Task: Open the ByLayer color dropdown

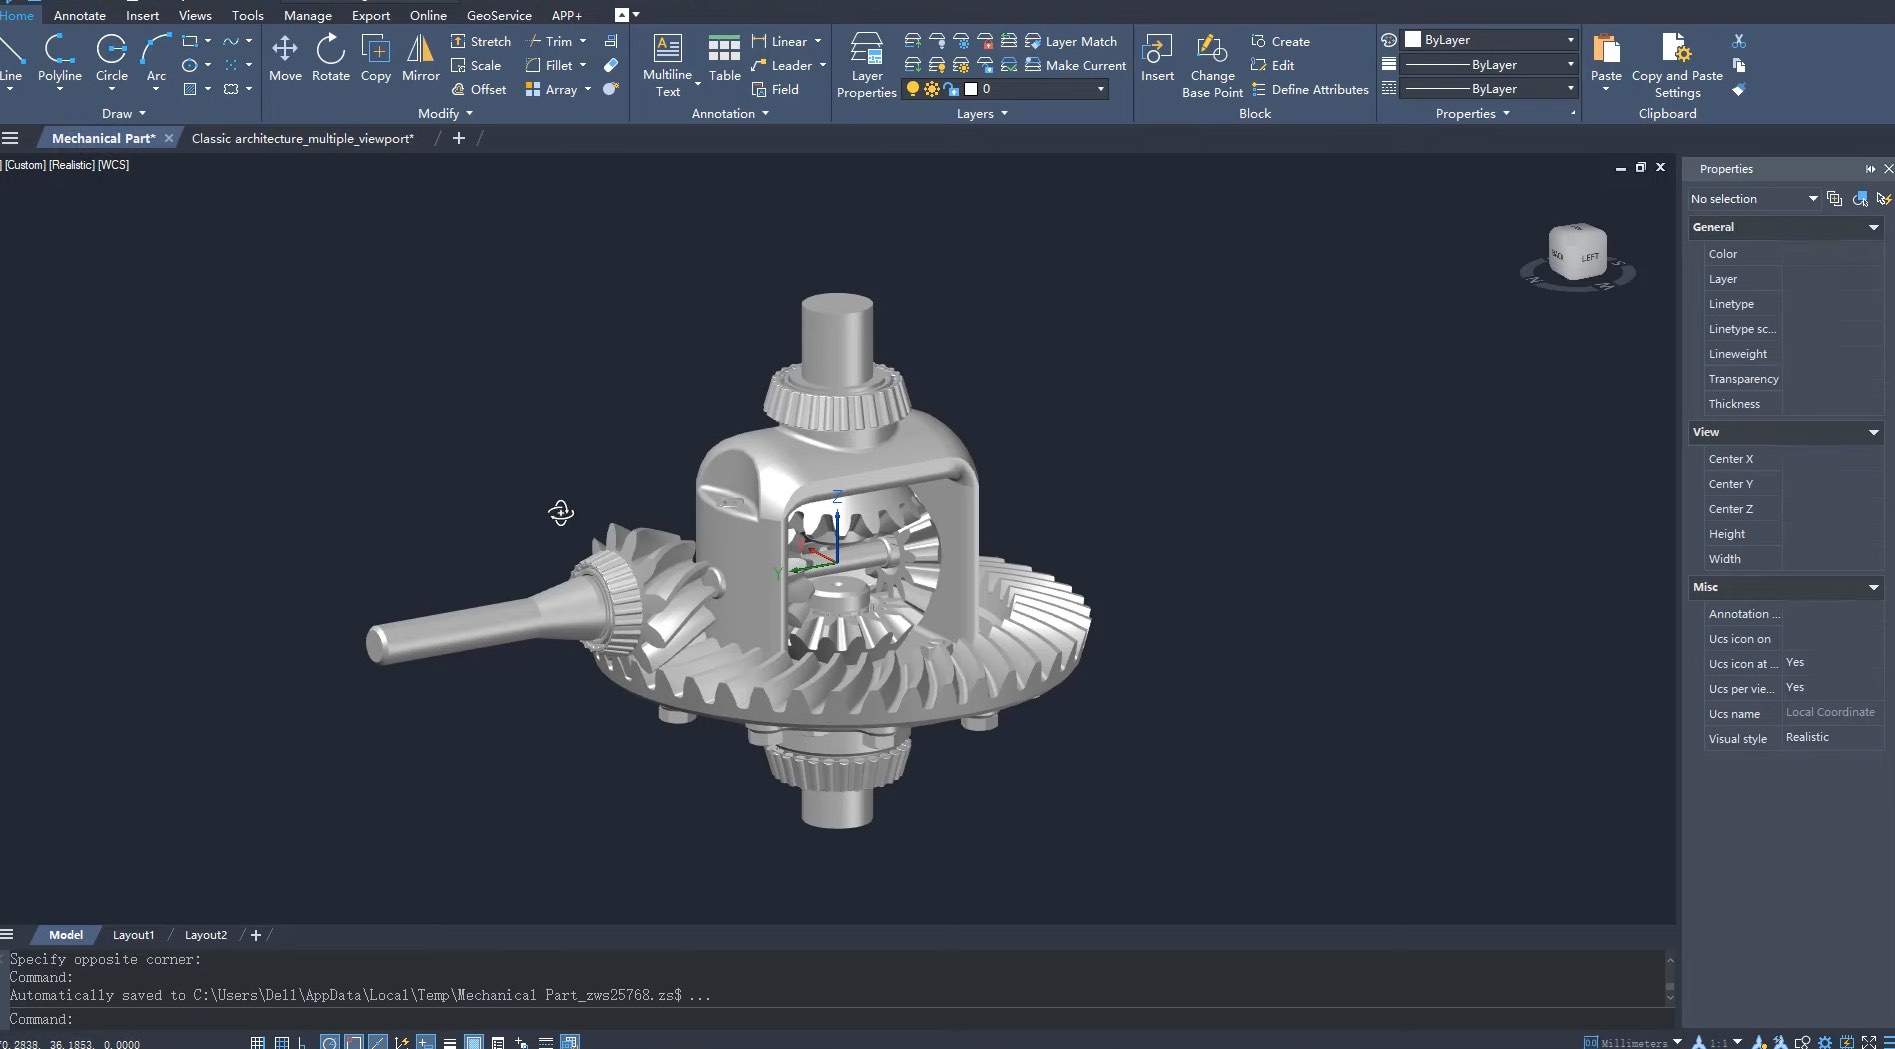Action: pyautogui.click(x=1570, y=40)
